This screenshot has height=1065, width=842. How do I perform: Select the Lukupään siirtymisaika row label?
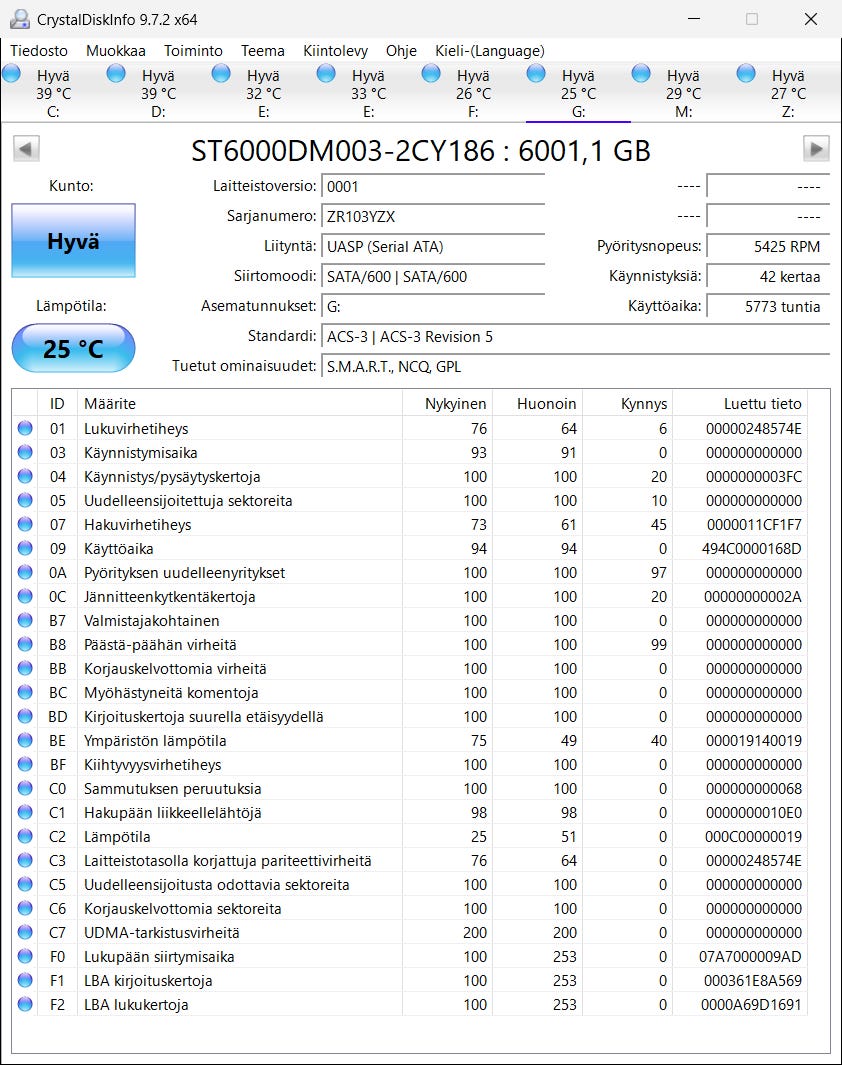click(x=159, y=956)
